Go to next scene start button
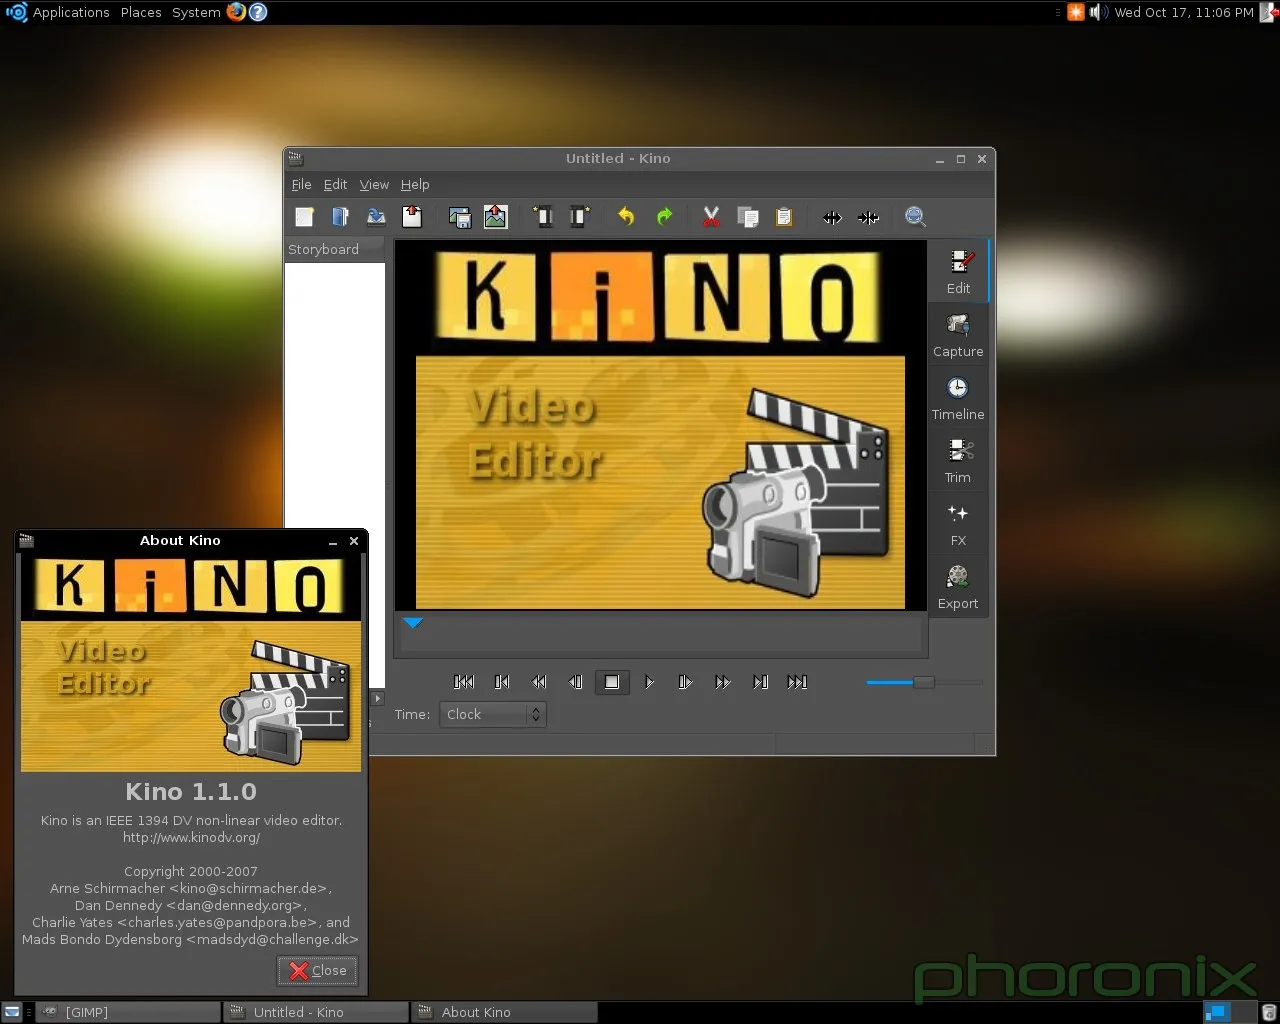Screen dimensions: 1280x1024 [760, 682]
